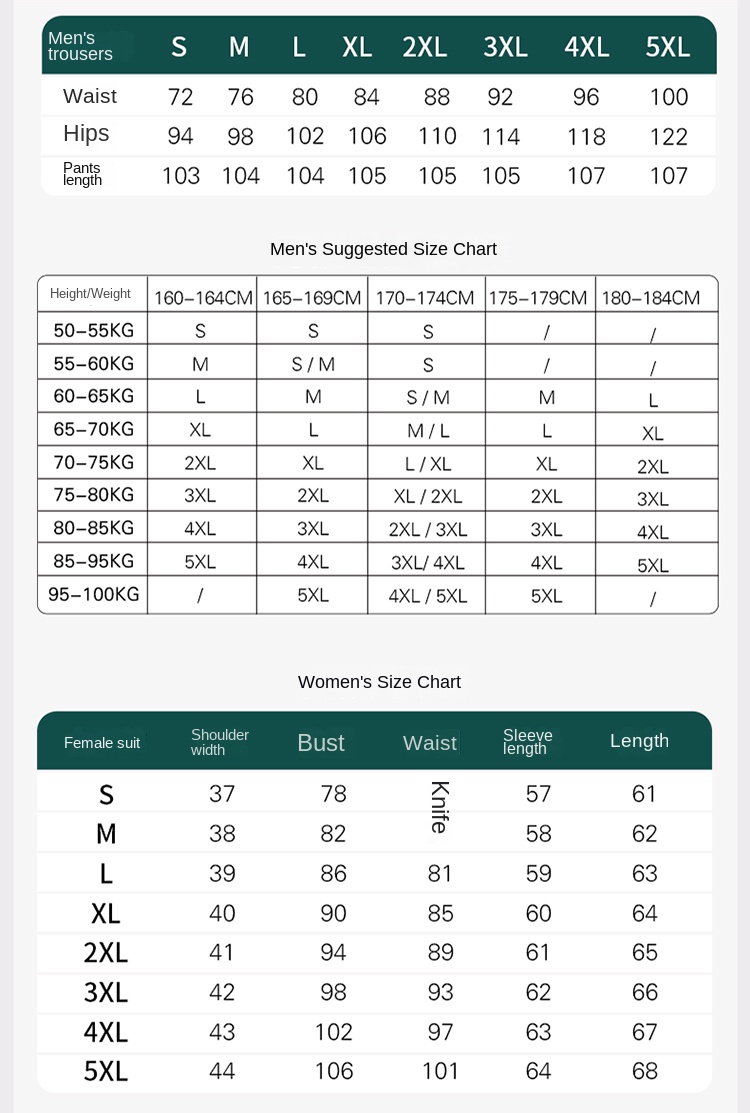The width and height of the screenshot is (750, 1113).
Task: Select the Men's Suggested Size Chart title
Action: pyautogui.click(x=383, y=249)
